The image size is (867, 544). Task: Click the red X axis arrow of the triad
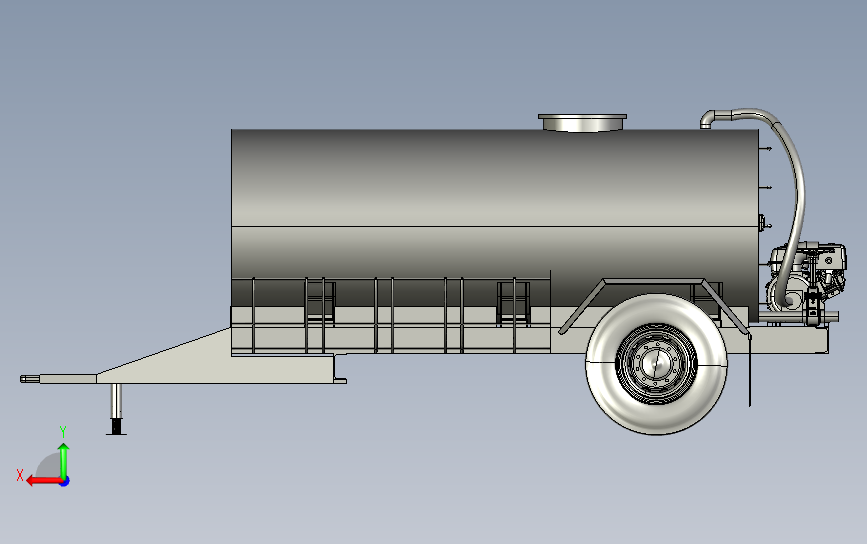tap(44, 481)
